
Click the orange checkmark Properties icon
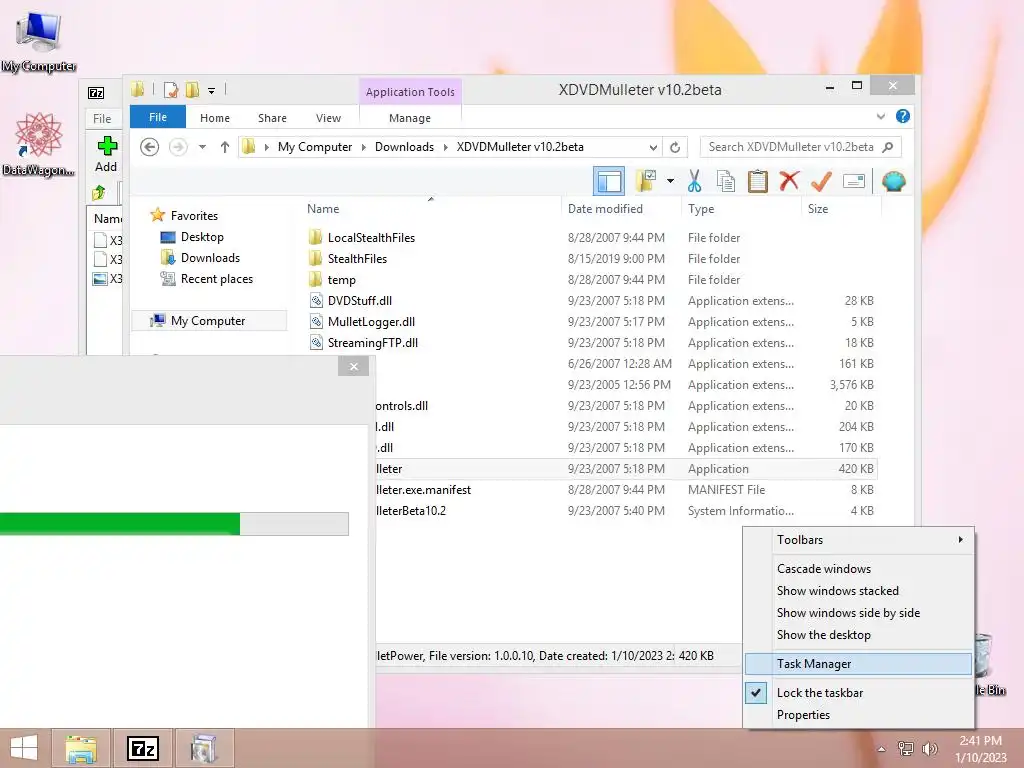(821, 181)
